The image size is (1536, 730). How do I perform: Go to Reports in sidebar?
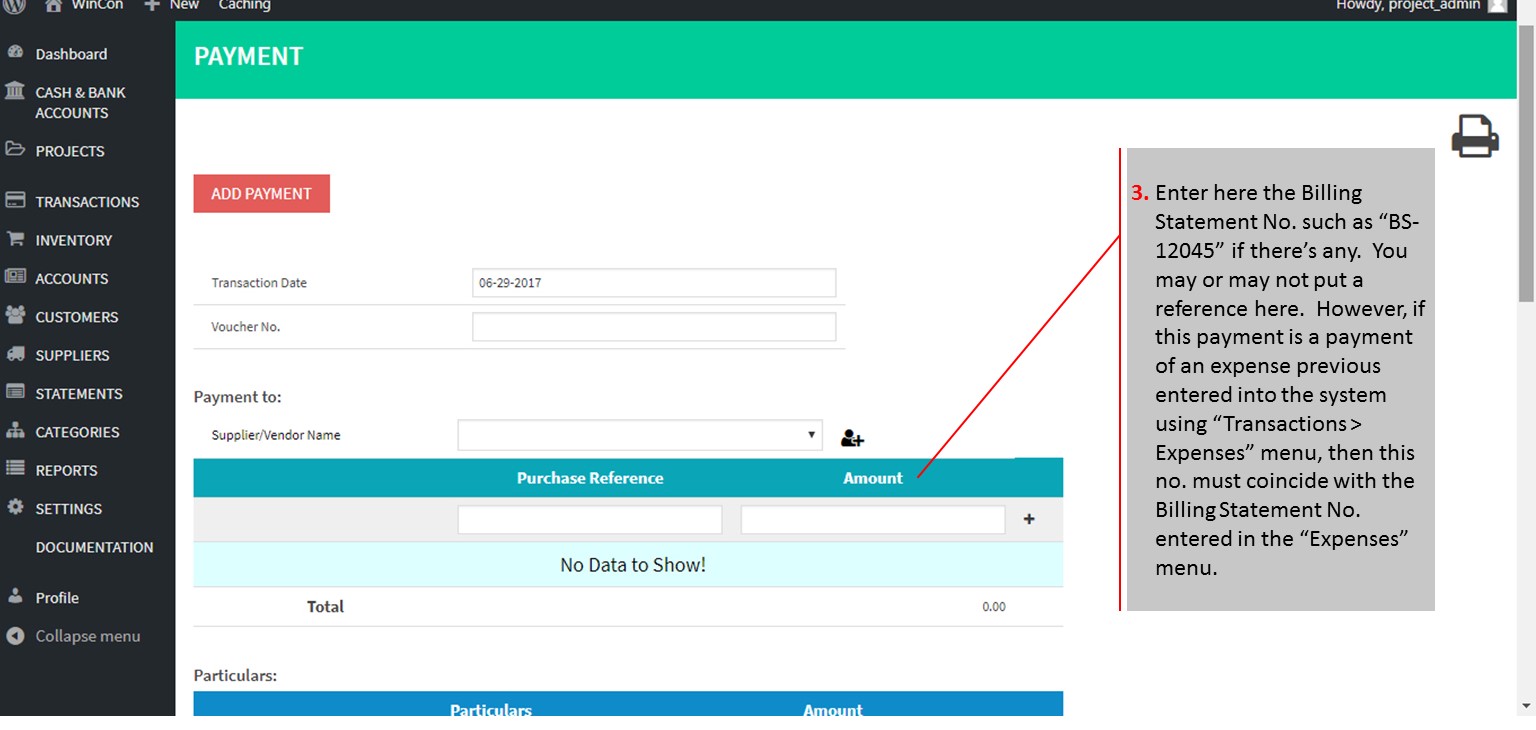tap(66, 470)
